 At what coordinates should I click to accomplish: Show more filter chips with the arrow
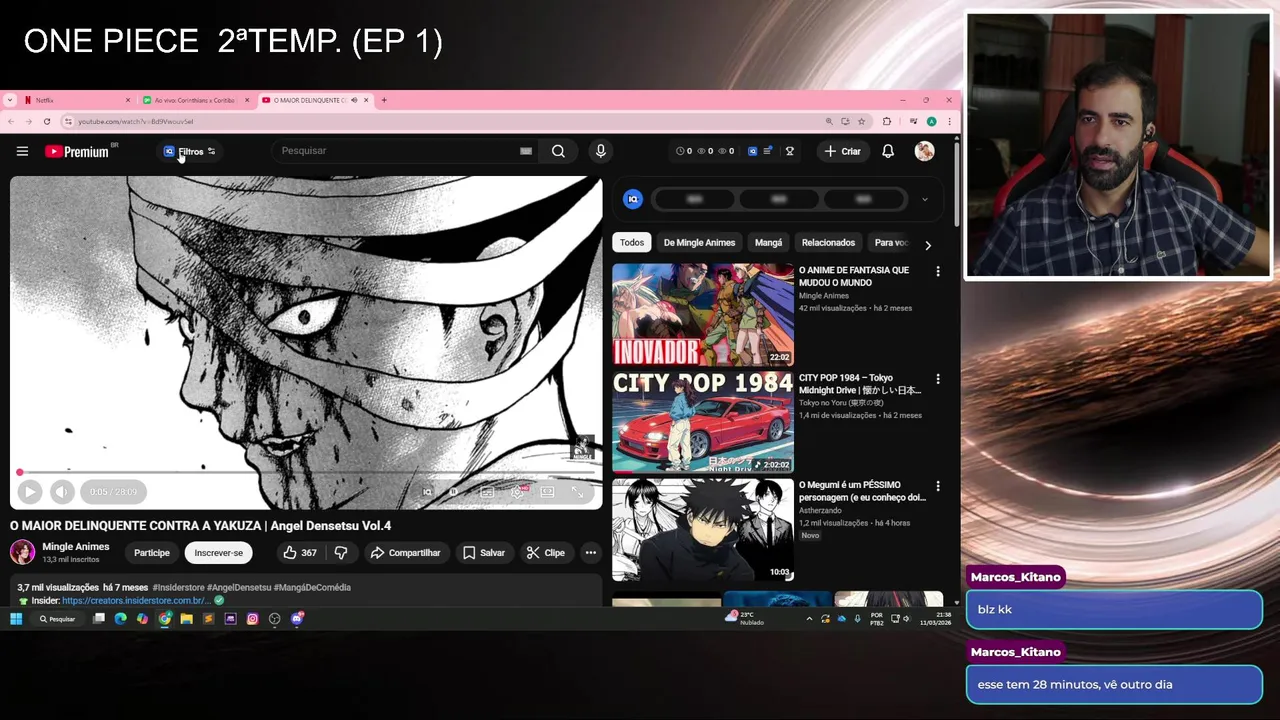(x=927, y=244)
